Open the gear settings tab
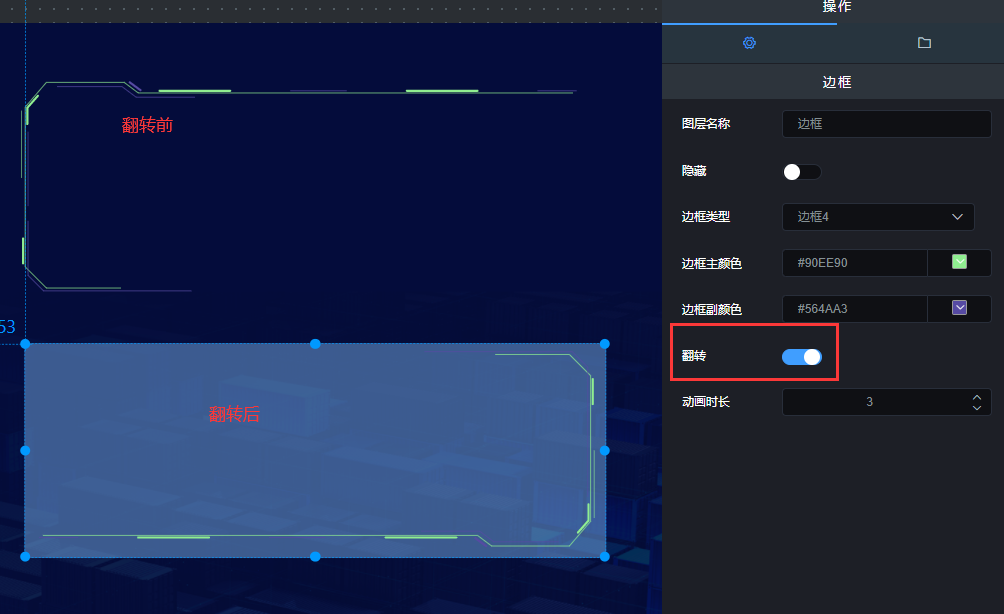This screenshot has height=614, width=1004. [749, 43]
